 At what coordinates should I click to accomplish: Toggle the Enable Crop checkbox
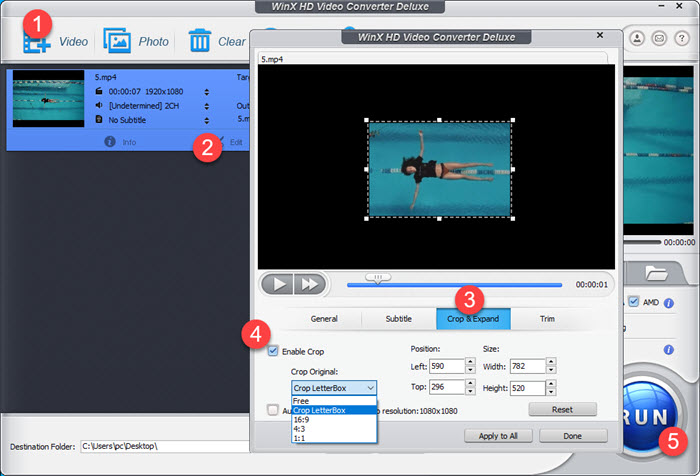point(273,351)
